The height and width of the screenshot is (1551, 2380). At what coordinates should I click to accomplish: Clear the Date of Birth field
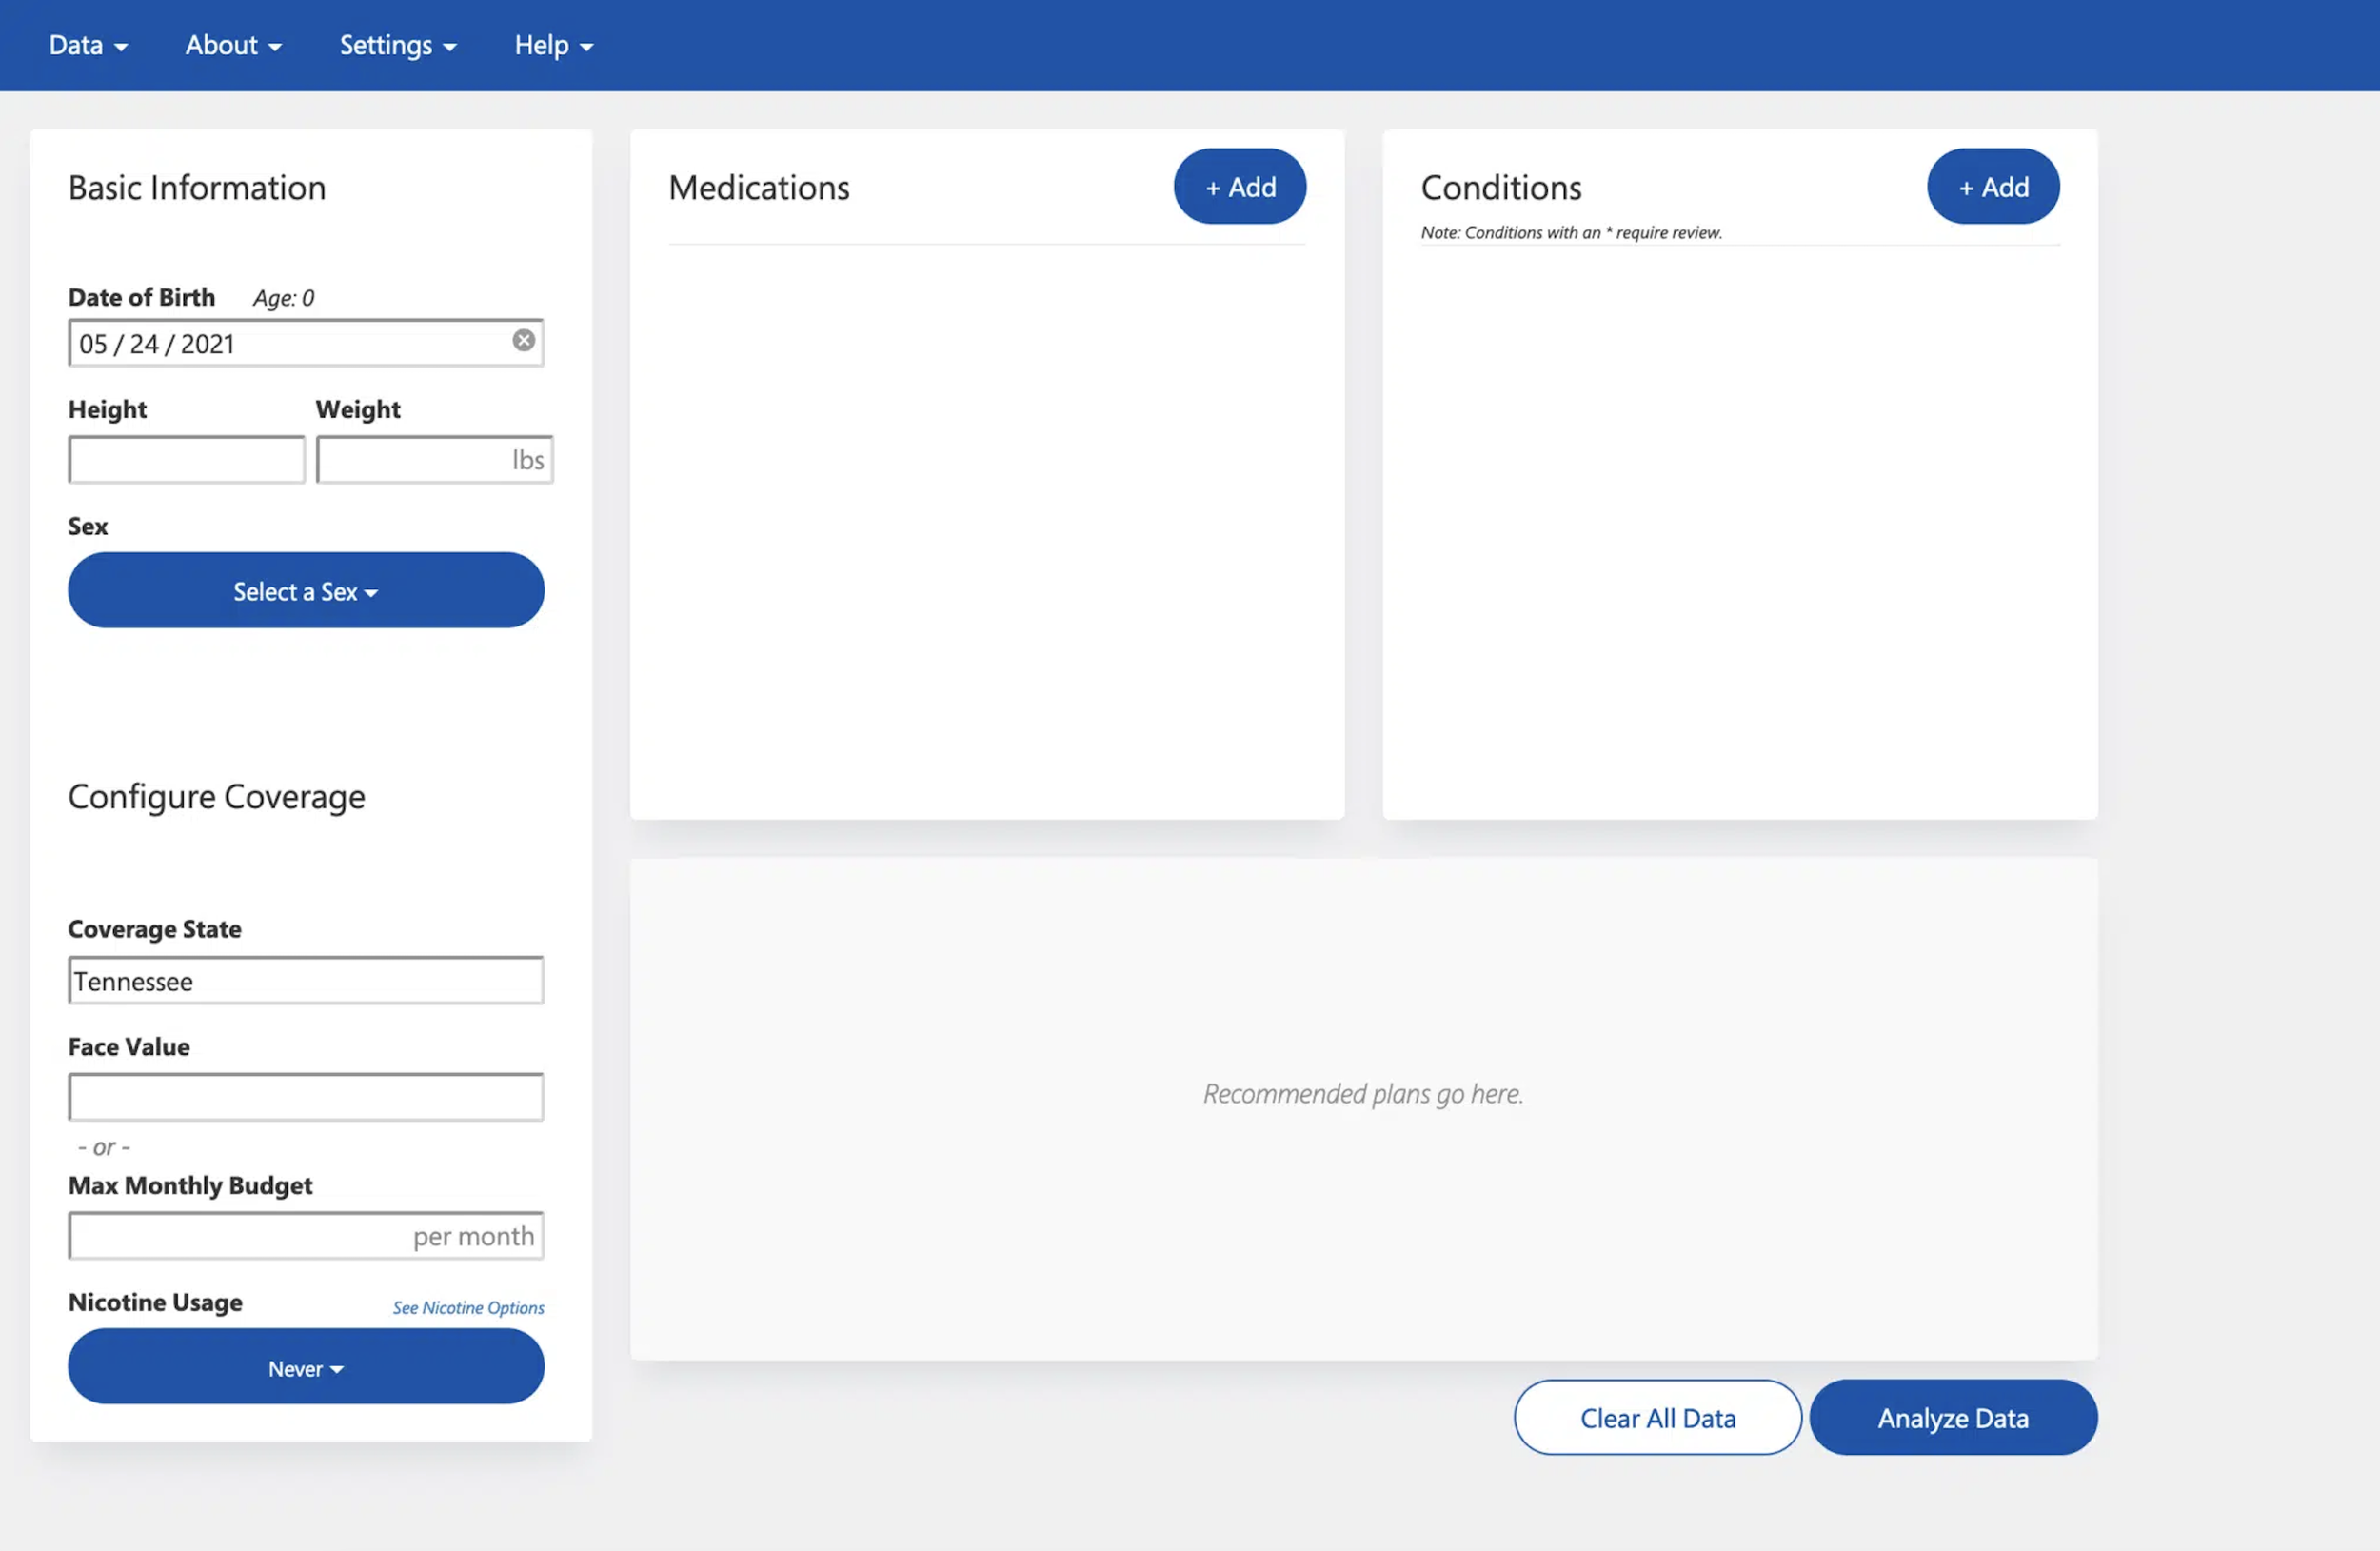pos(523,341)
